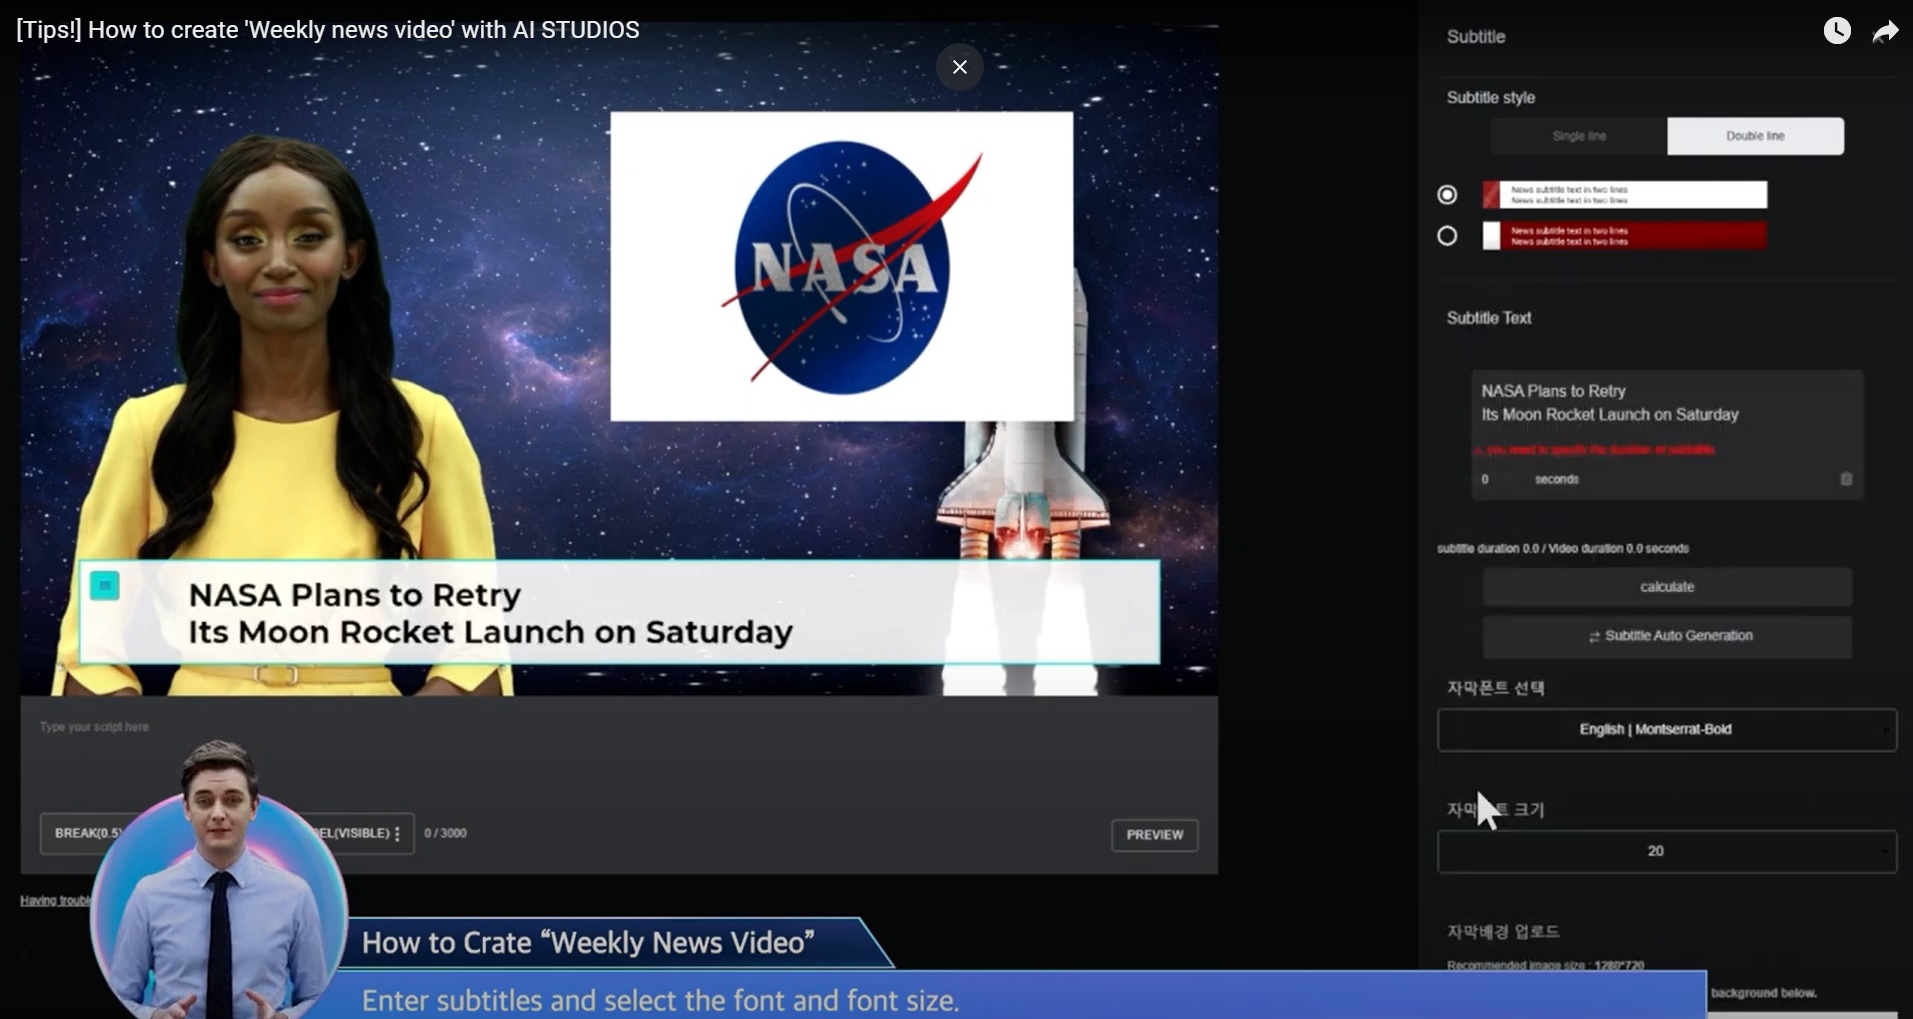Open the three-dot menu beside (VISIBLE)
The height and width of the screenshot is (1019, 1913).
(398, 833)
